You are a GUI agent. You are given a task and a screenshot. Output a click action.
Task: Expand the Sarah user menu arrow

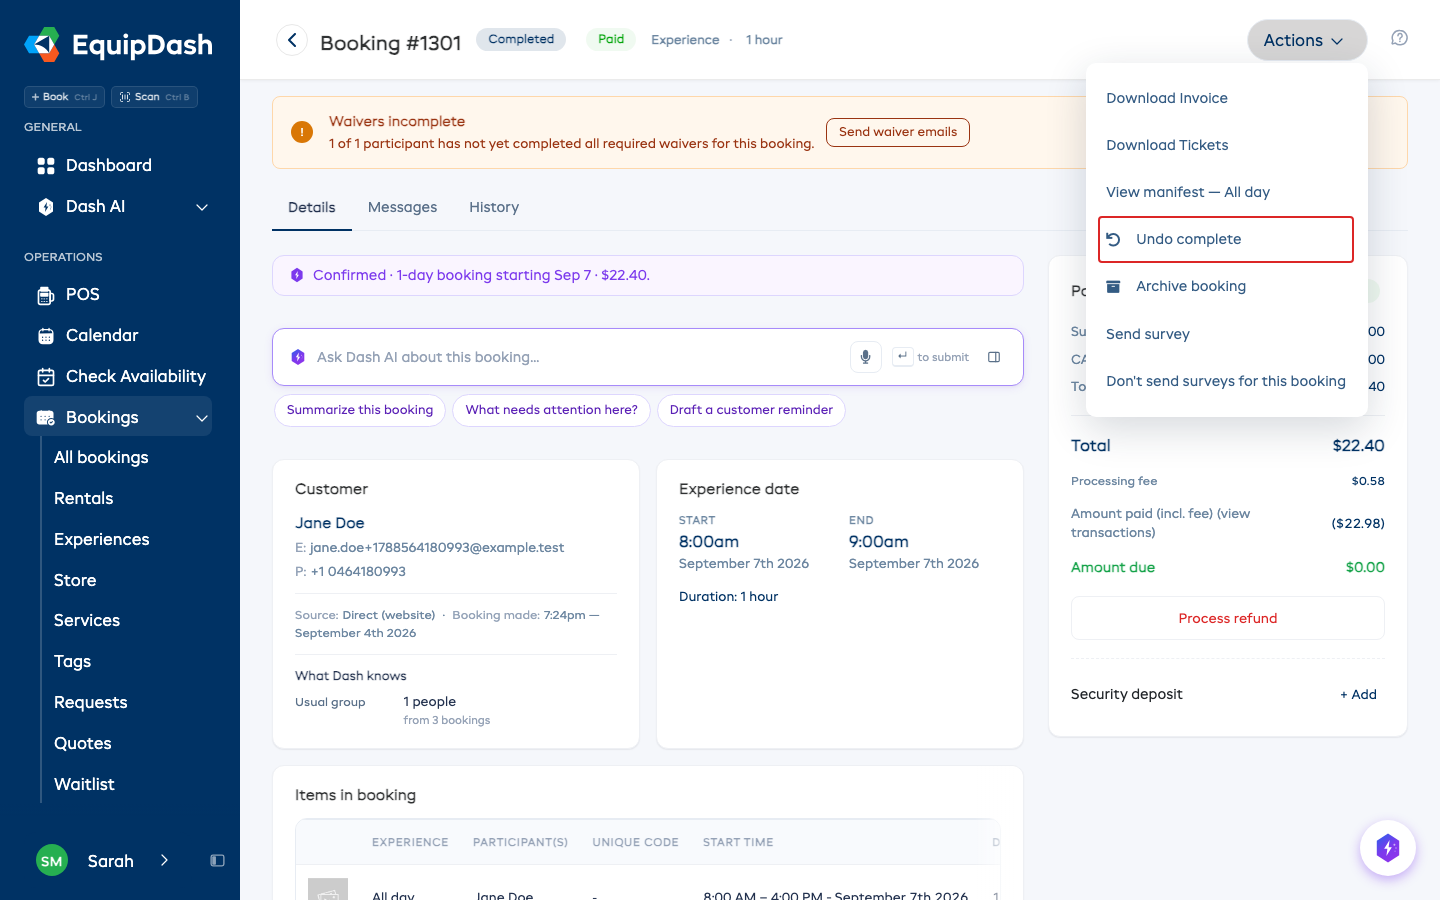(x=164, y=861)
